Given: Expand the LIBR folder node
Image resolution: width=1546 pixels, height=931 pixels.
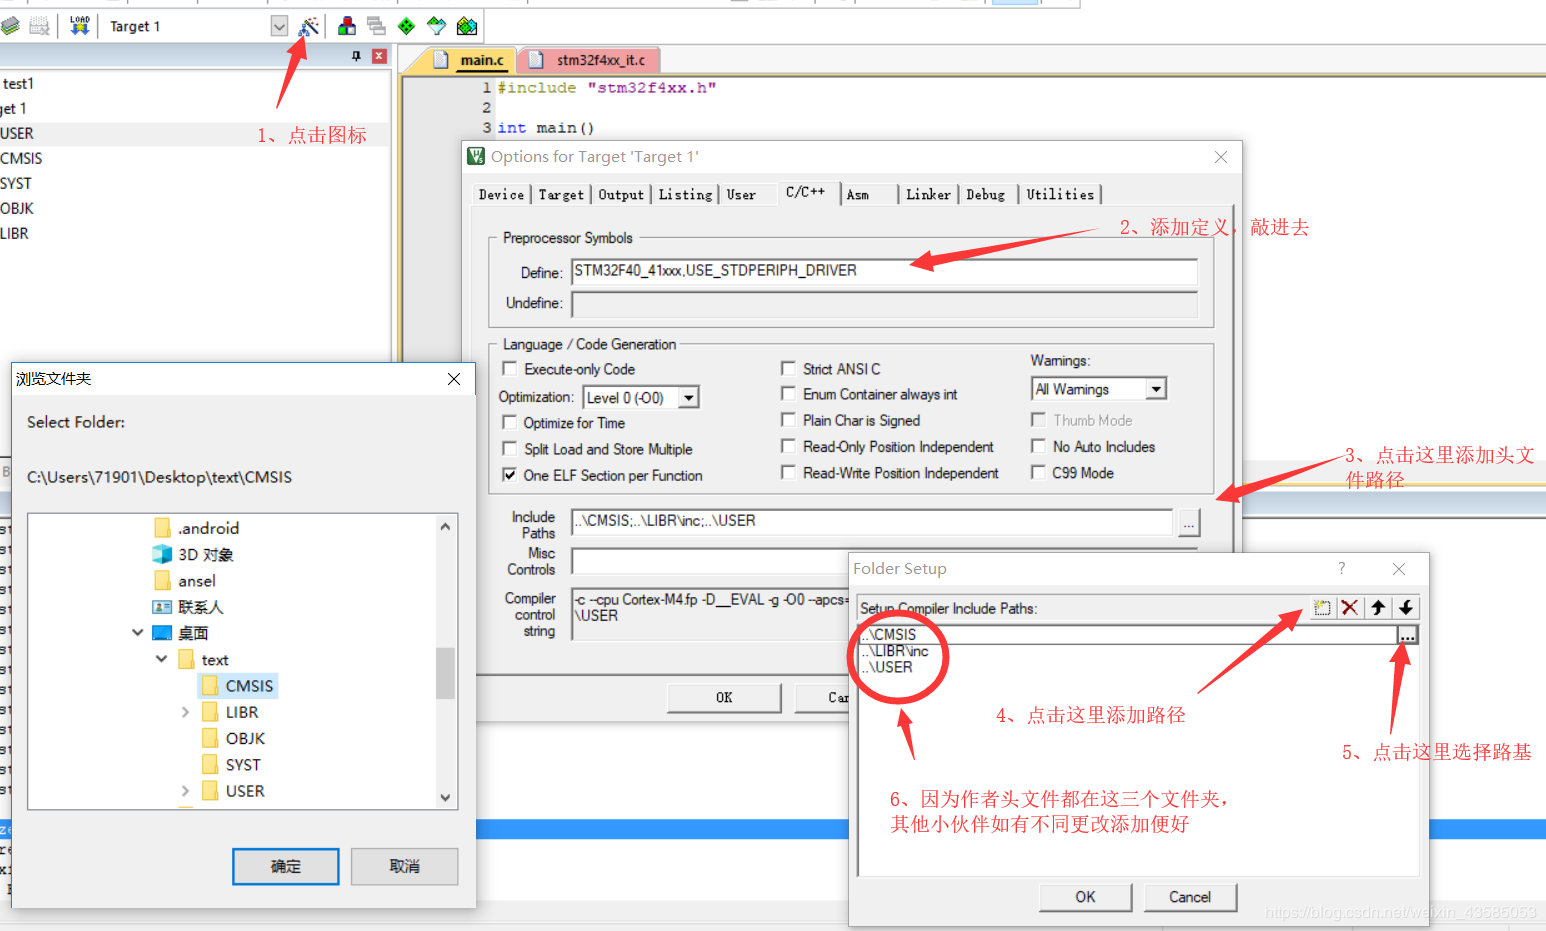Looking at the screenshot, I should (185, 712).
